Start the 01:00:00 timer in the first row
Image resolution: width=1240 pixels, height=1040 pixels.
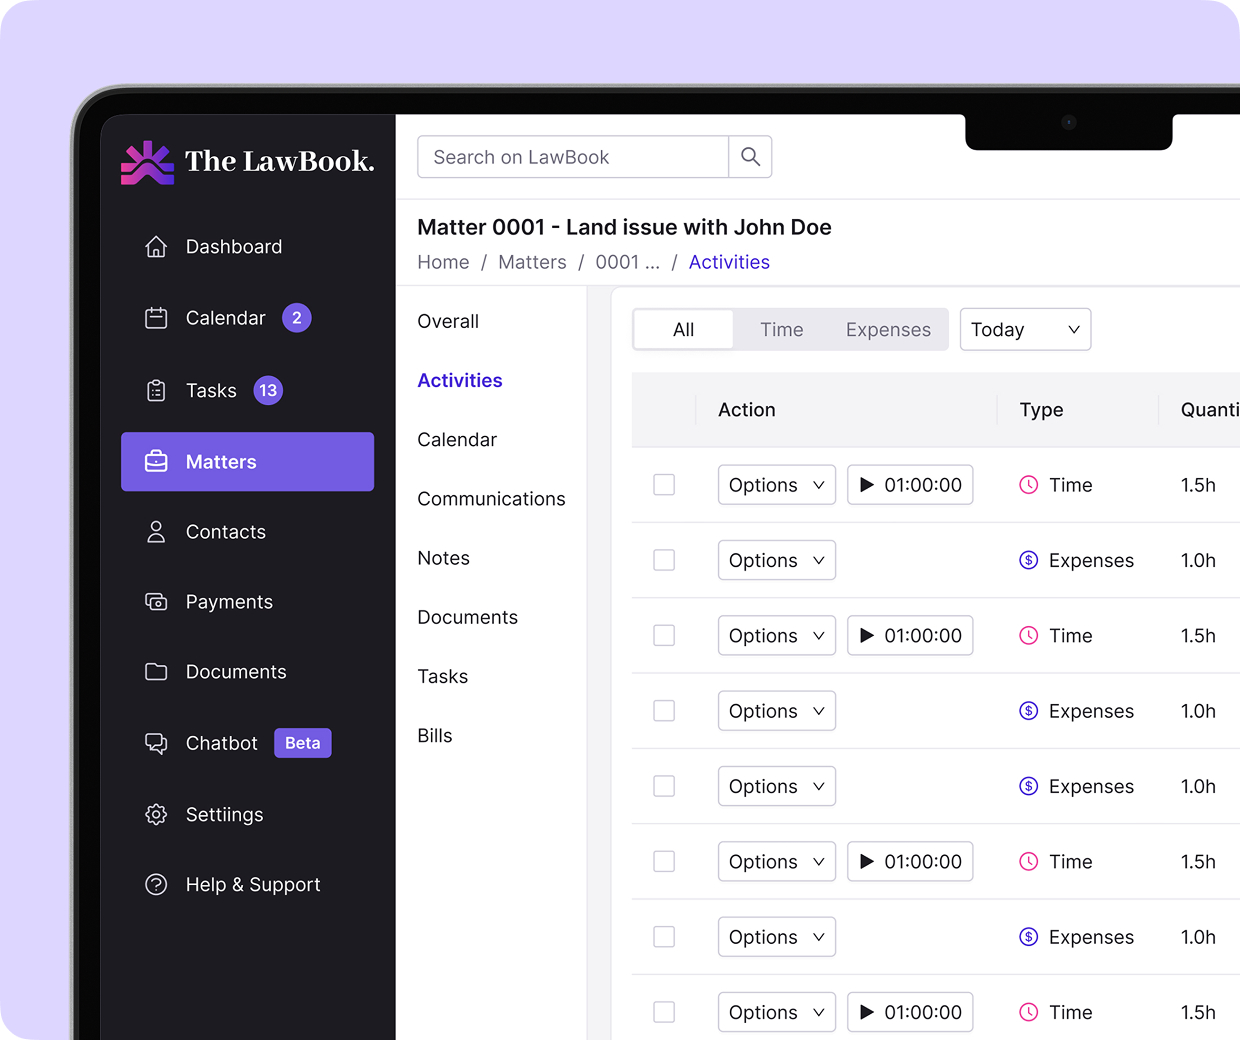click(x=910, y=485)
